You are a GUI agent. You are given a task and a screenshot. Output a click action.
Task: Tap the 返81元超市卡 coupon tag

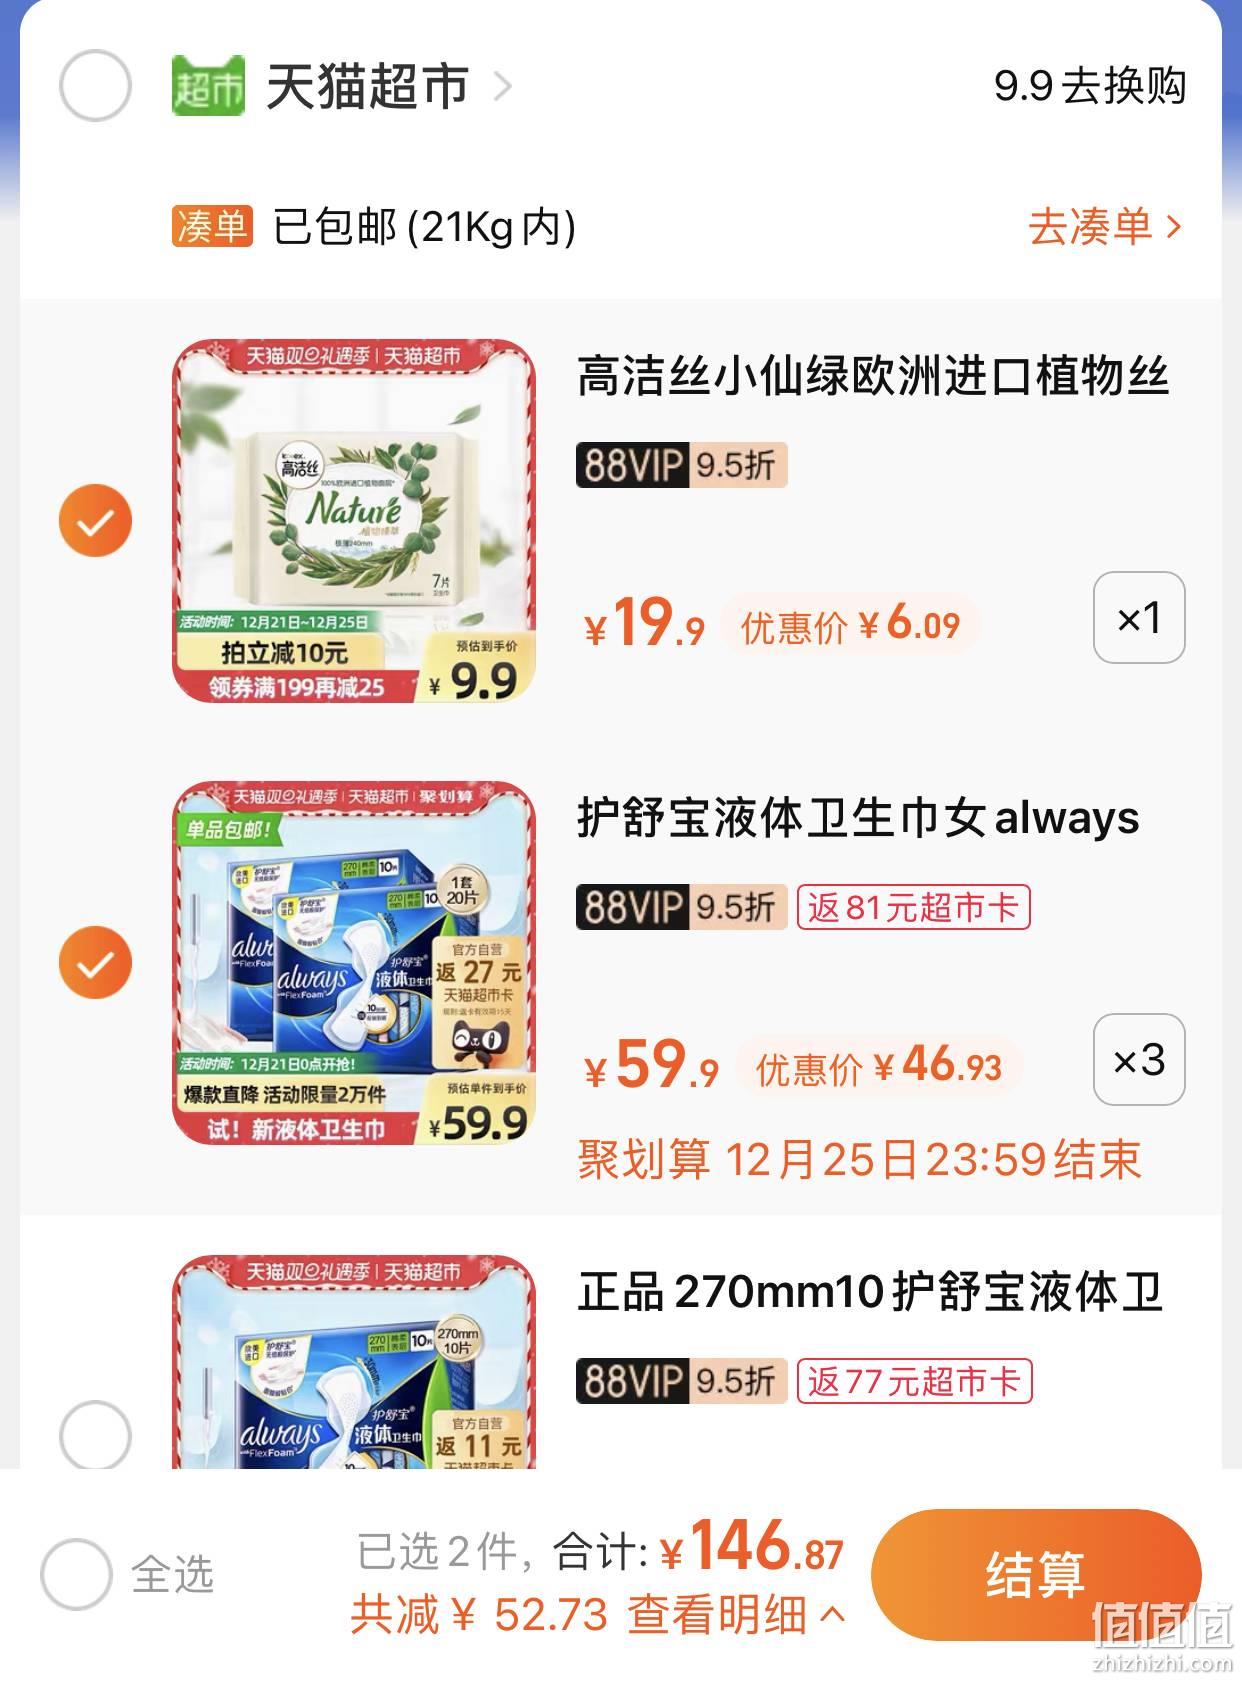pyautogui.click(x=913, y=907)
